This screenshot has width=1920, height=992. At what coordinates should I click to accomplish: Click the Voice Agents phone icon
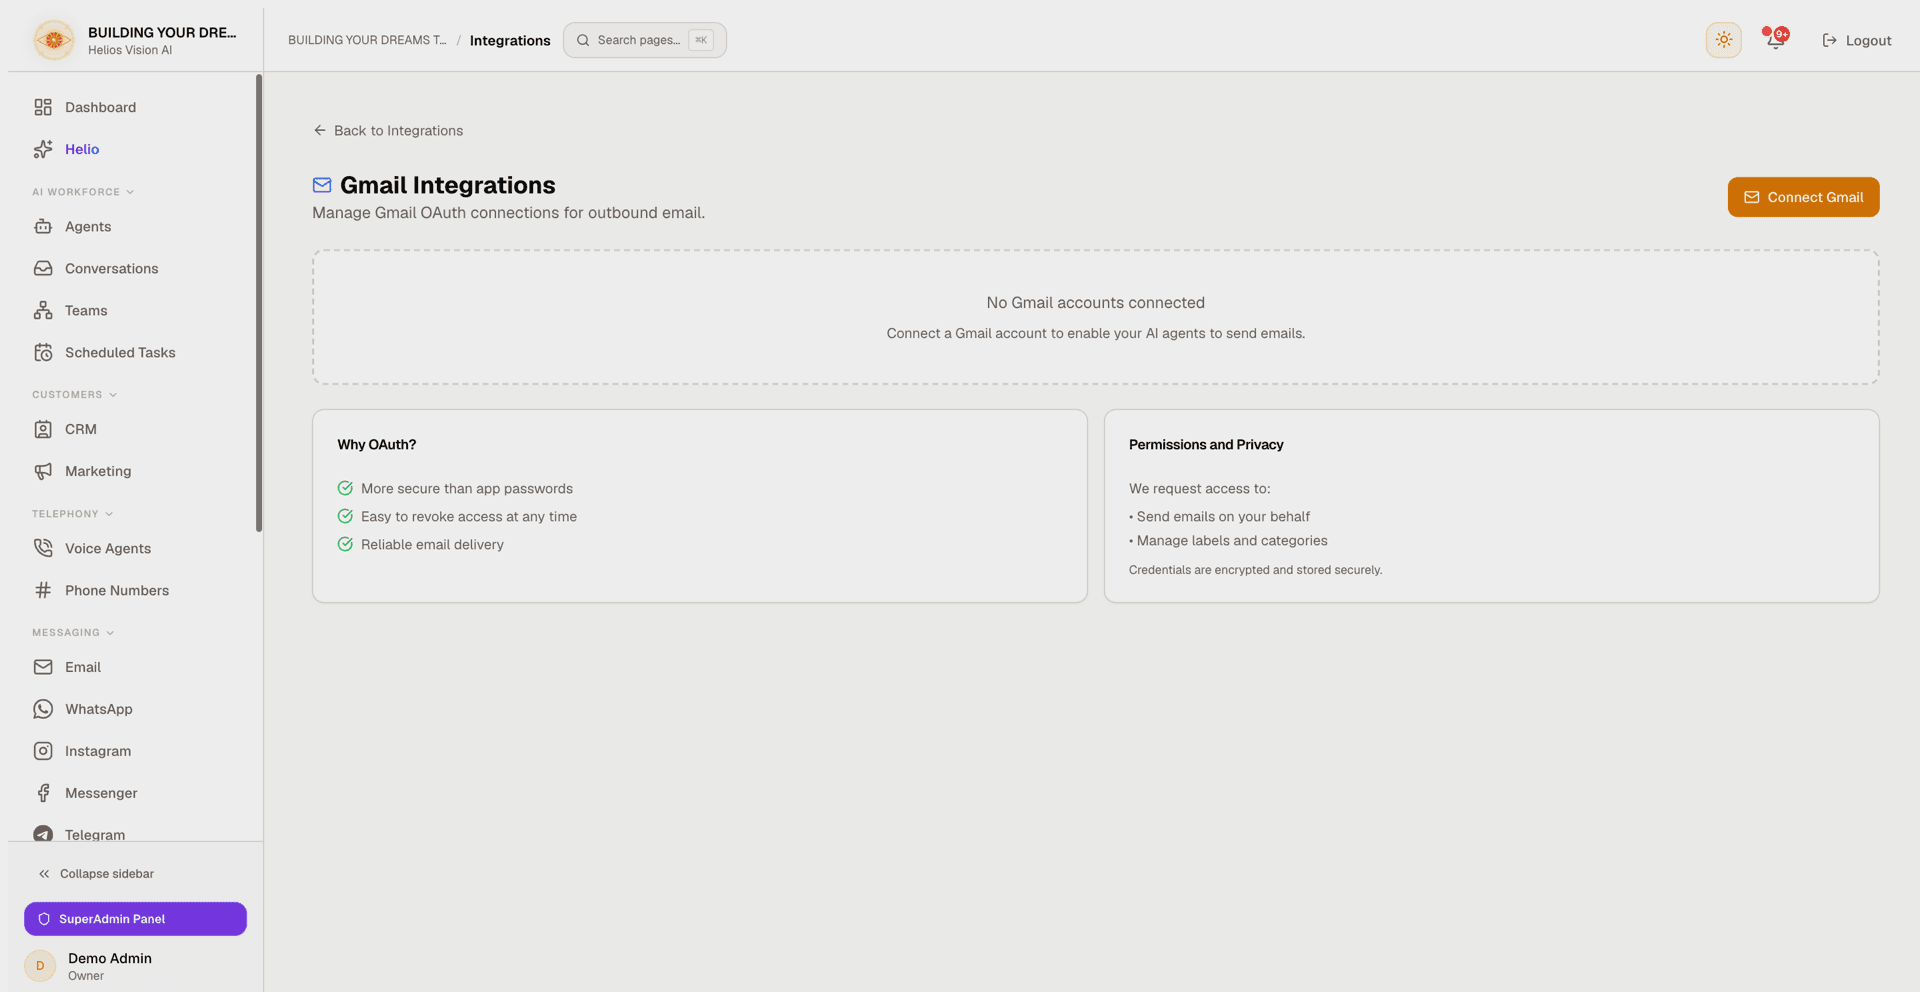(x=43, y=548)
